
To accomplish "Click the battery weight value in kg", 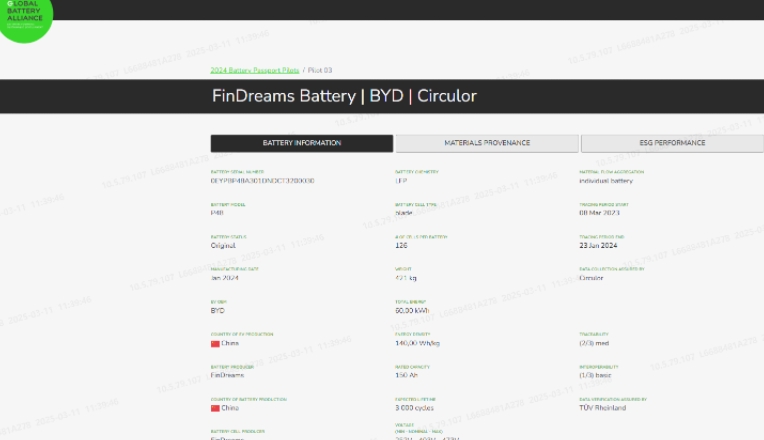I will coord(405,278).
